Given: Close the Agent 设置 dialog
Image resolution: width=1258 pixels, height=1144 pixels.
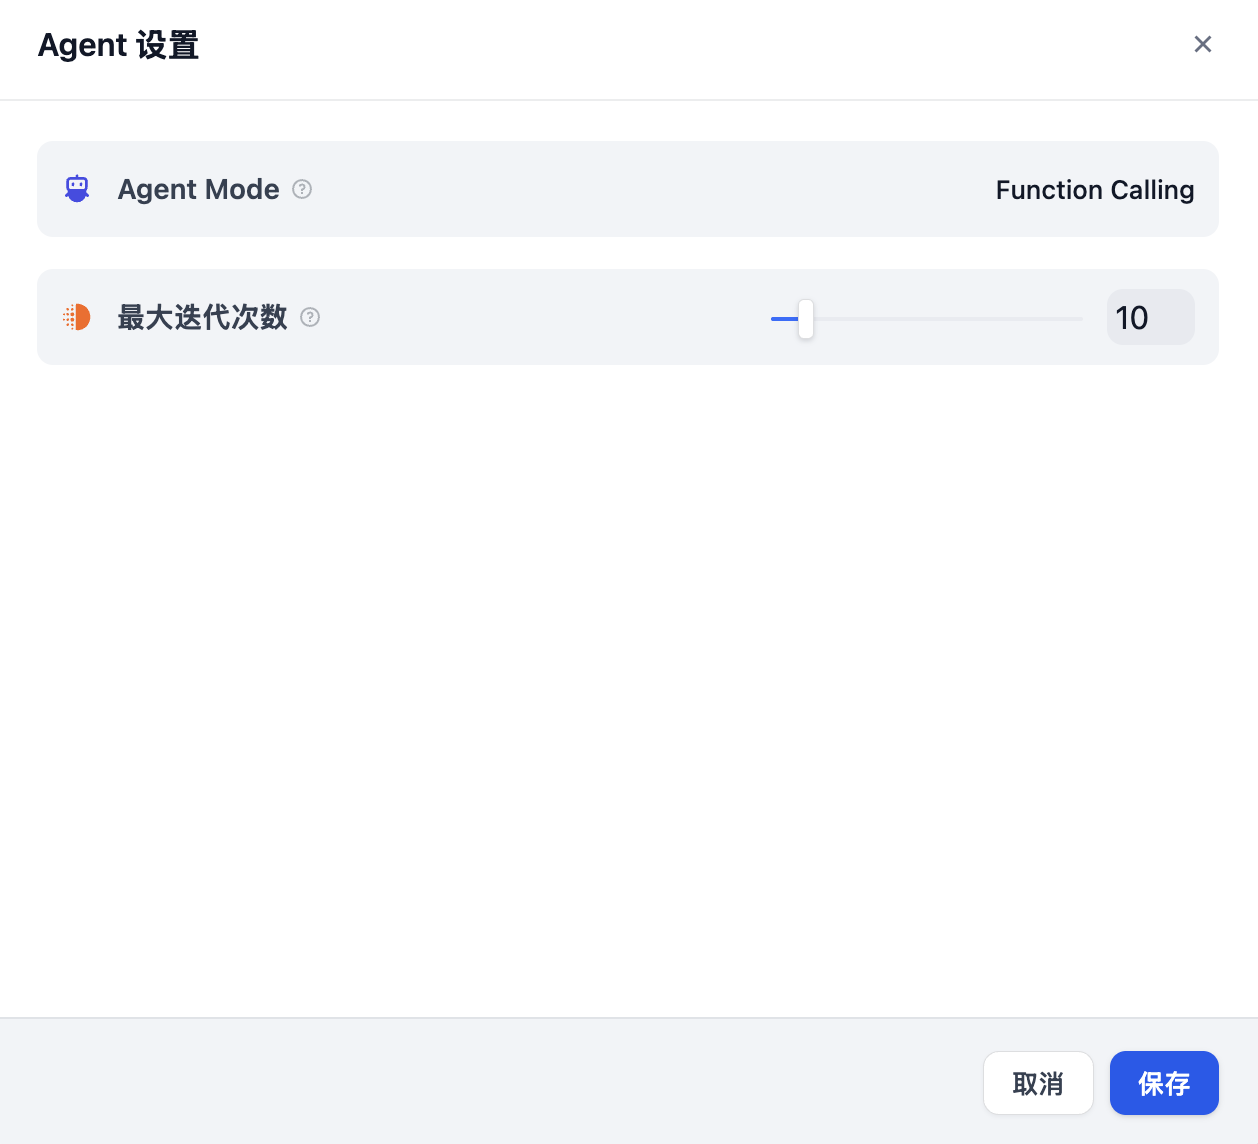Looking at the screenshot, I should 1202,44.
